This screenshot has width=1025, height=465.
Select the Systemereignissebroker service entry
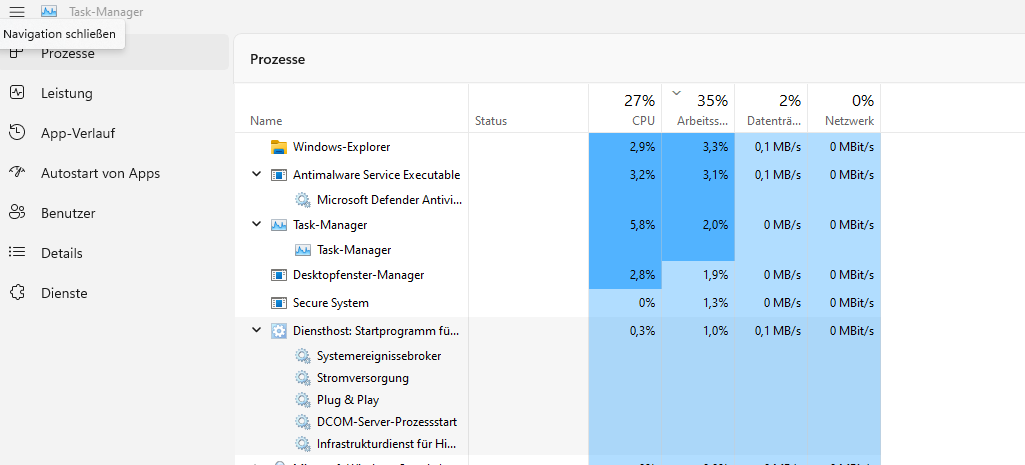[x=558, y=356]
